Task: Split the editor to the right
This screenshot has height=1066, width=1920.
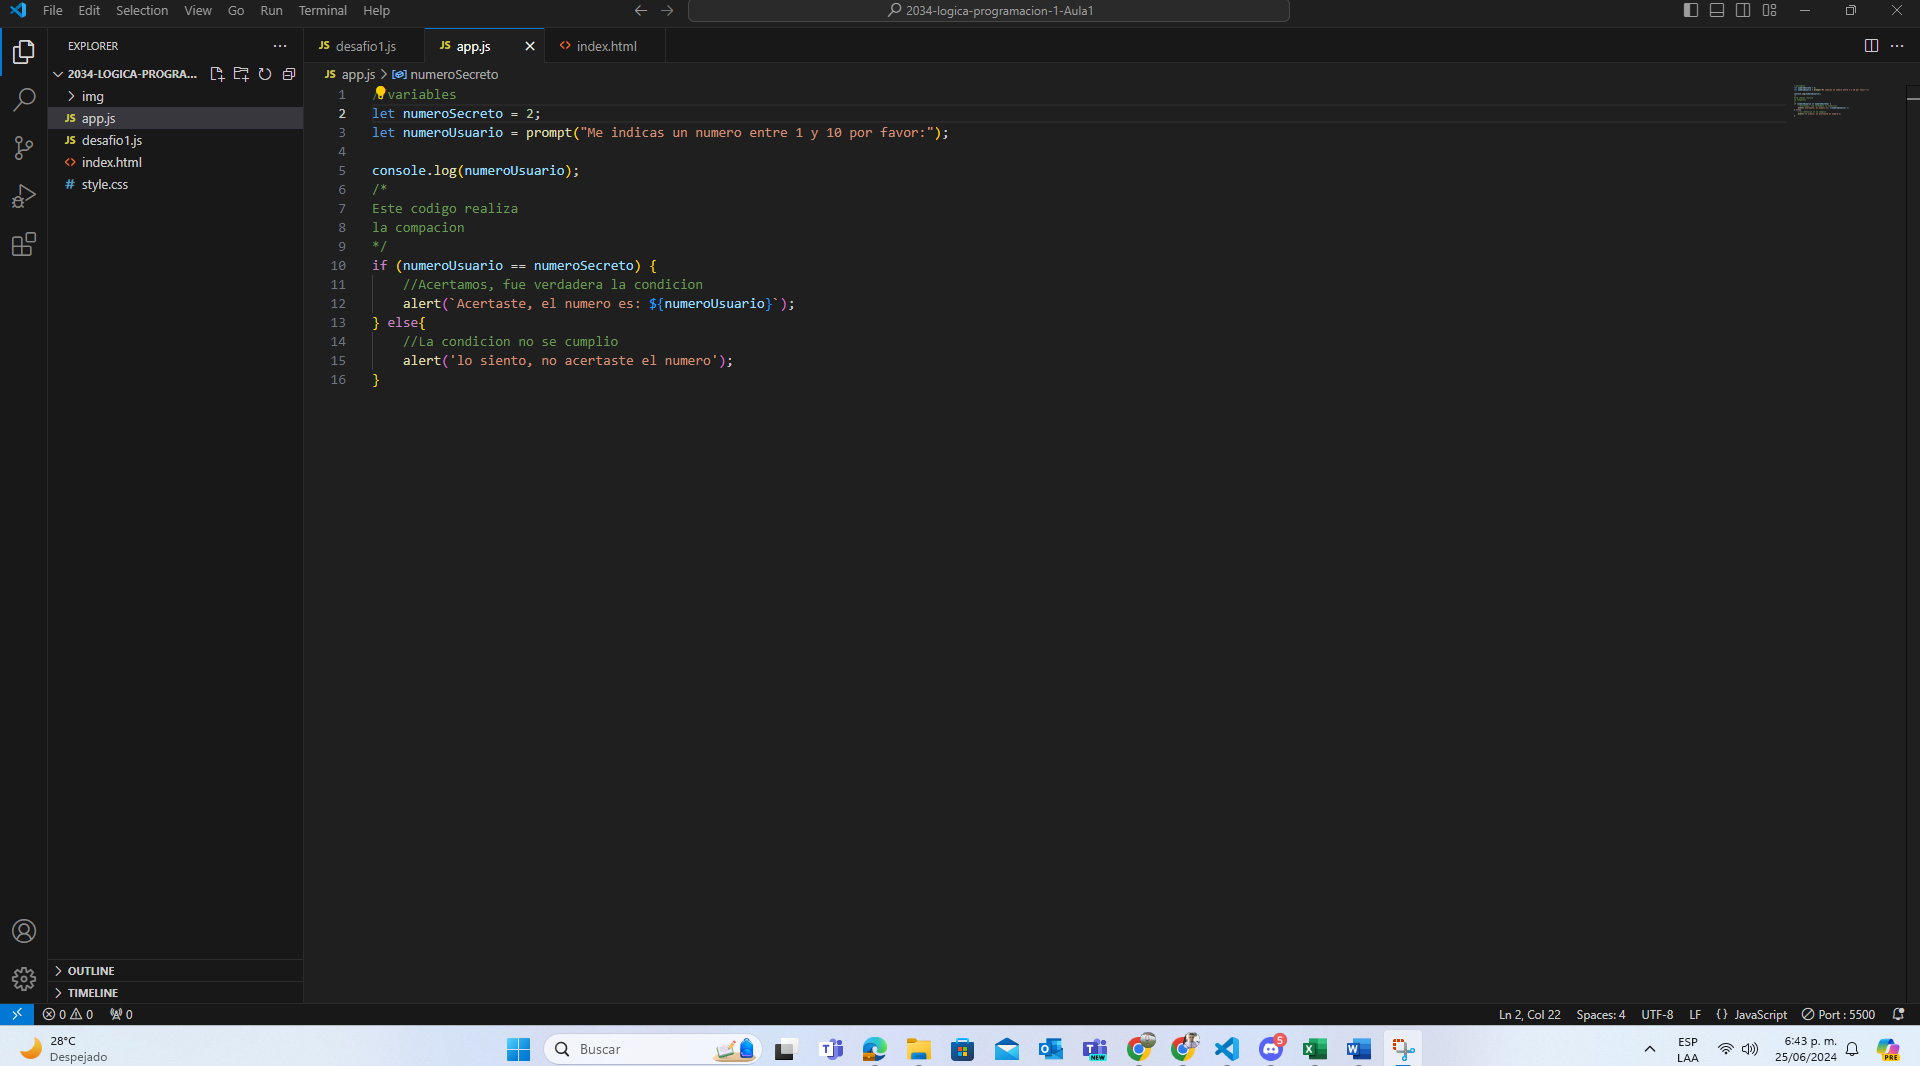Action: point(1871,46)
